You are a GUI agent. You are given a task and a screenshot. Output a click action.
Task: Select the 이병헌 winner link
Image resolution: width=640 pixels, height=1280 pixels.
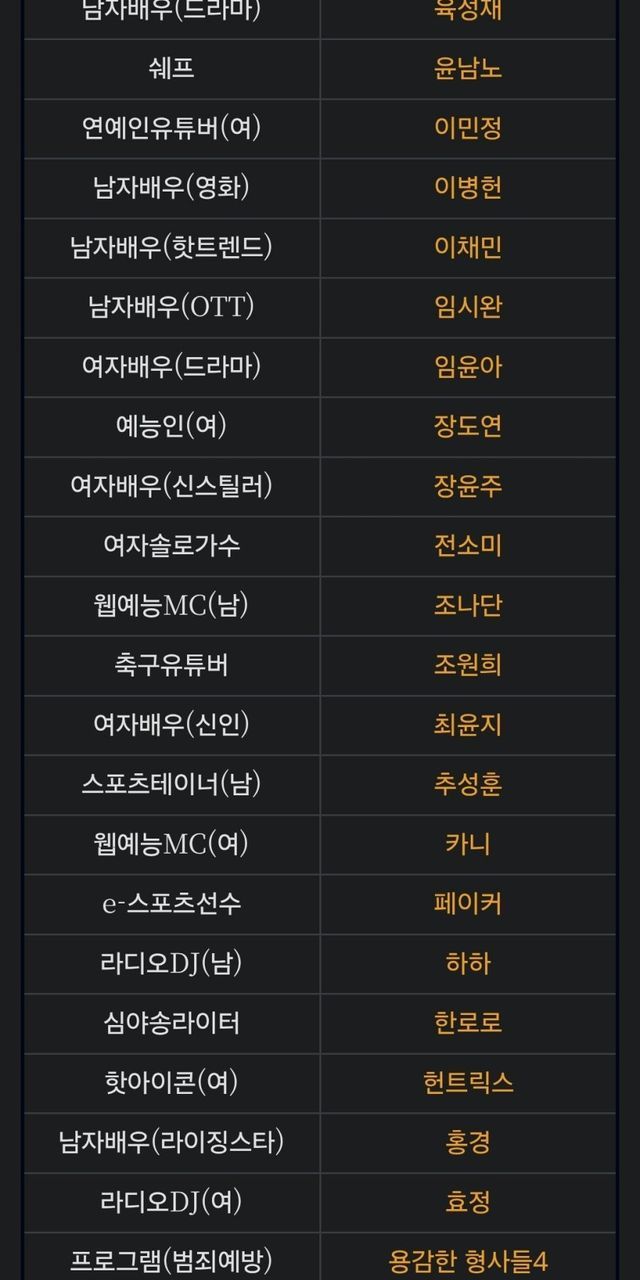tap(468, 187)
